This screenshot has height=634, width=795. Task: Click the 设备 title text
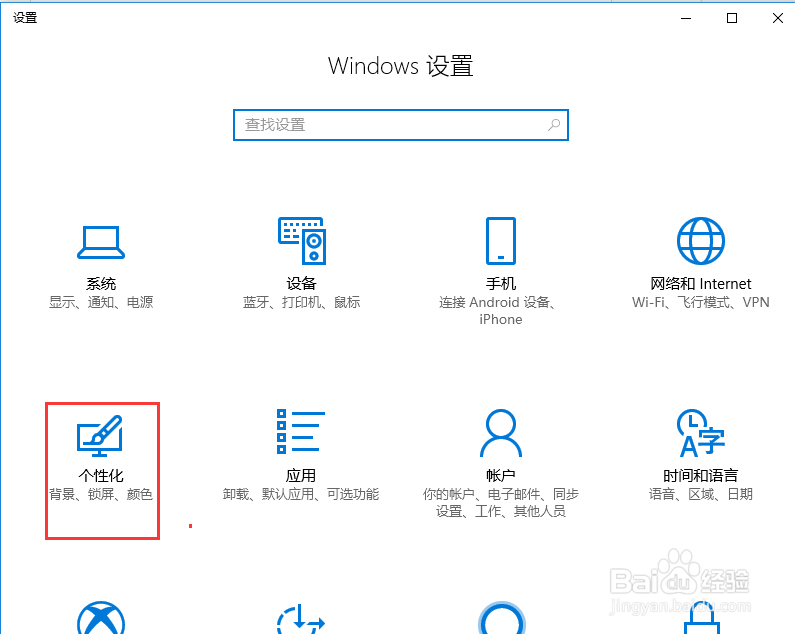301,284
